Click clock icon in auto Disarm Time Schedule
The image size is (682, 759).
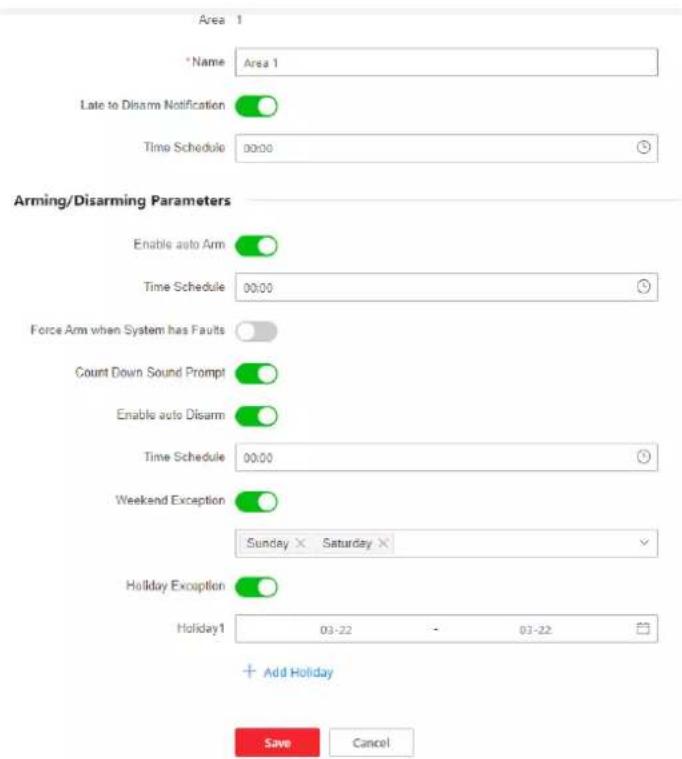click(643, 456)
